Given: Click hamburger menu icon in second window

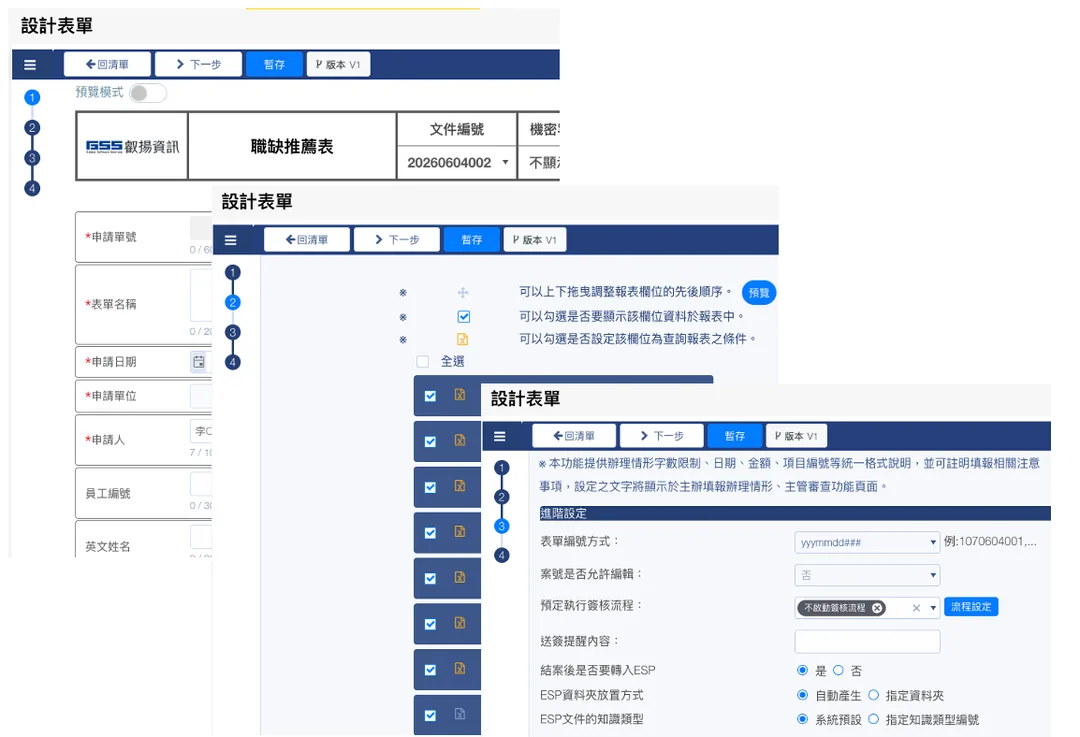Looking at the screenshot, I should click(231, 240).
